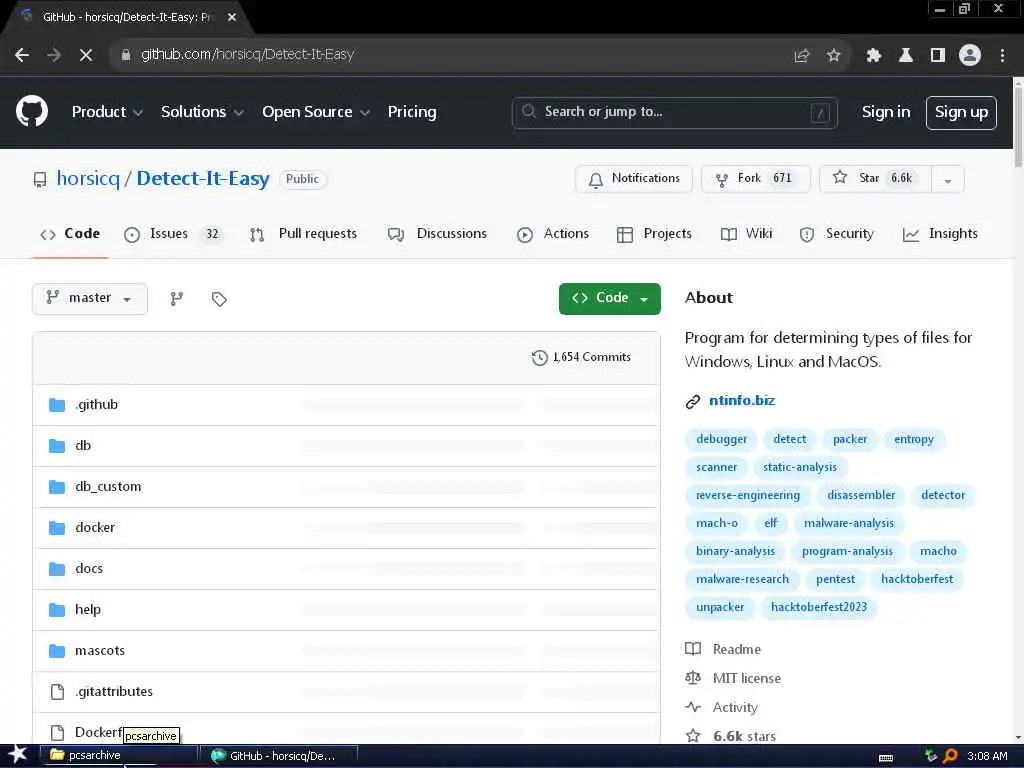Select the static-analysis topic tag
The width and height of the screenshot is (1024, 768).
click(x=799, y=467)
